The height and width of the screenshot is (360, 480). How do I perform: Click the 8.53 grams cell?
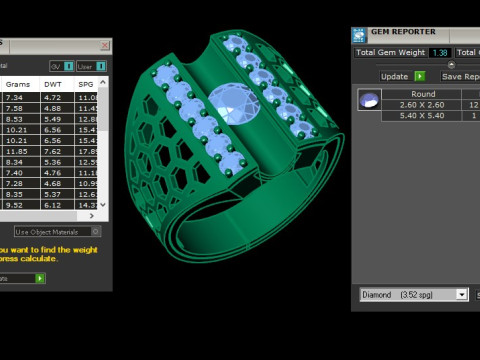tap(20, 119)
